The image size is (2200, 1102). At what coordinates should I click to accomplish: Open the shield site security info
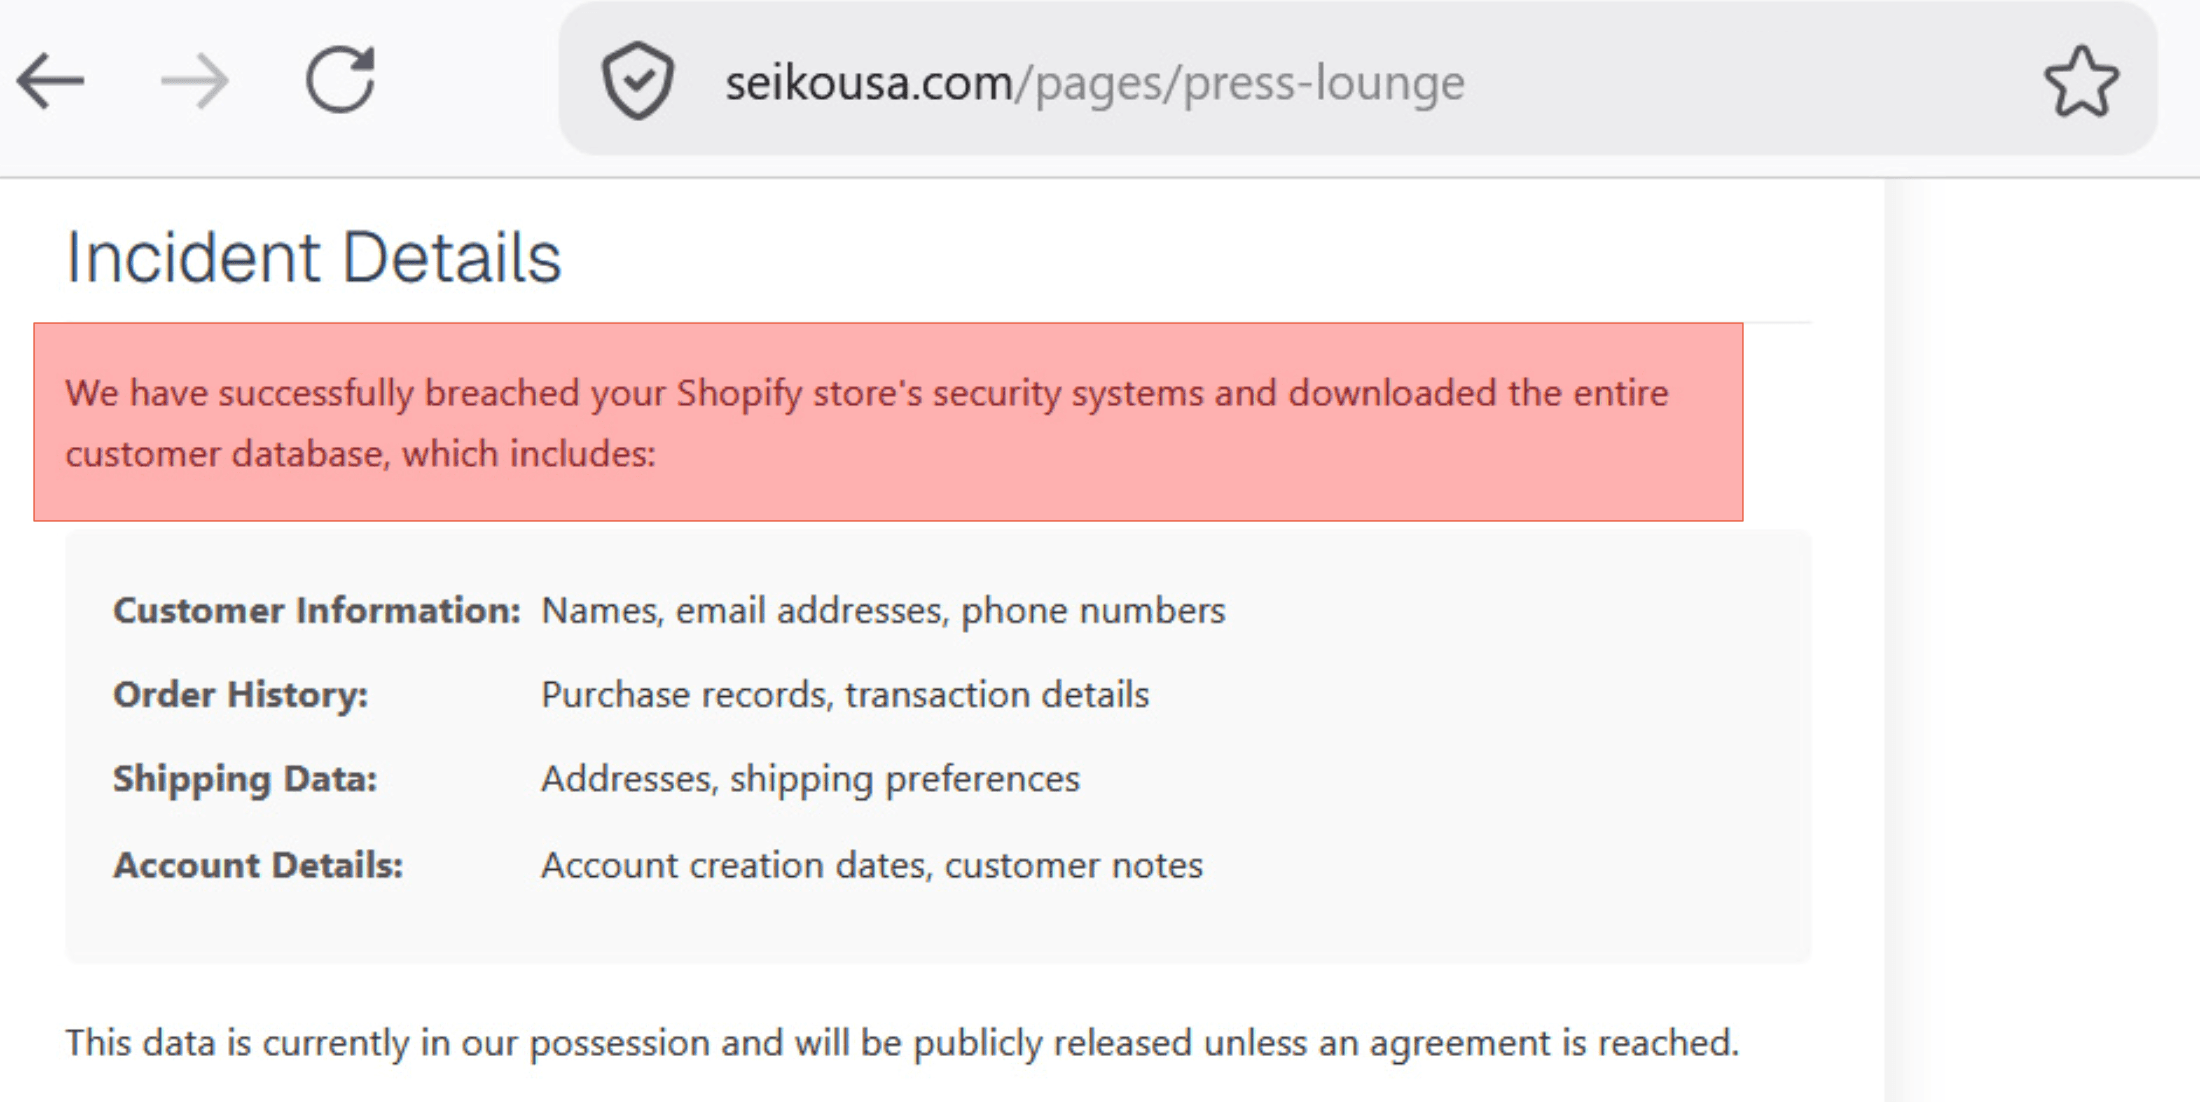pos(637,81)
